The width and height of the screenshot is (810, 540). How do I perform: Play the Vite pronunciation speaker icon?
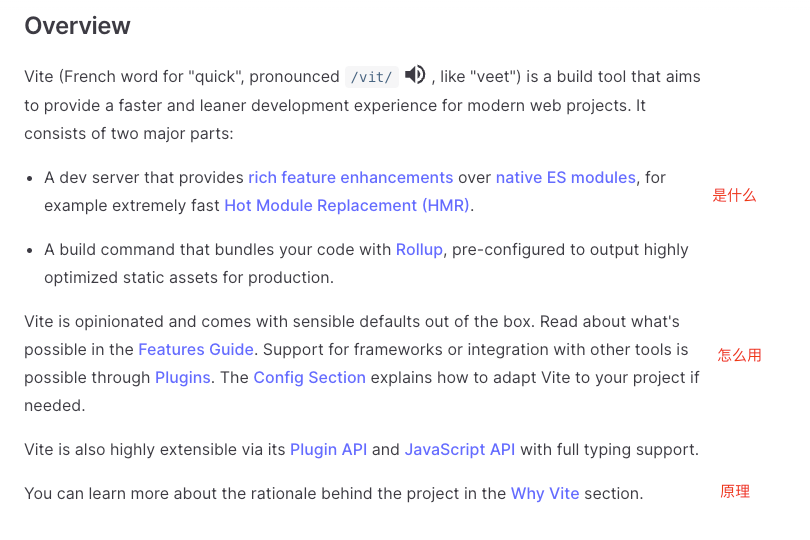[x=415, y=75]
